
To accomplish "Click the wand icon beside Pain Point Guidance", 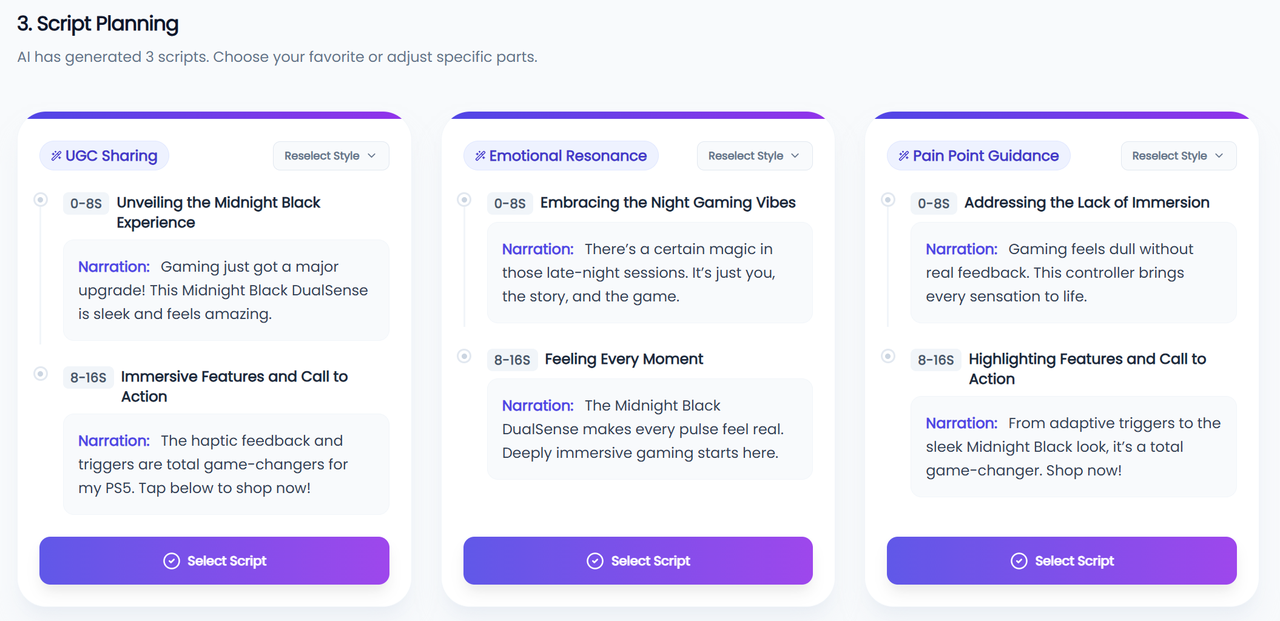I will (x=904, y=156).
